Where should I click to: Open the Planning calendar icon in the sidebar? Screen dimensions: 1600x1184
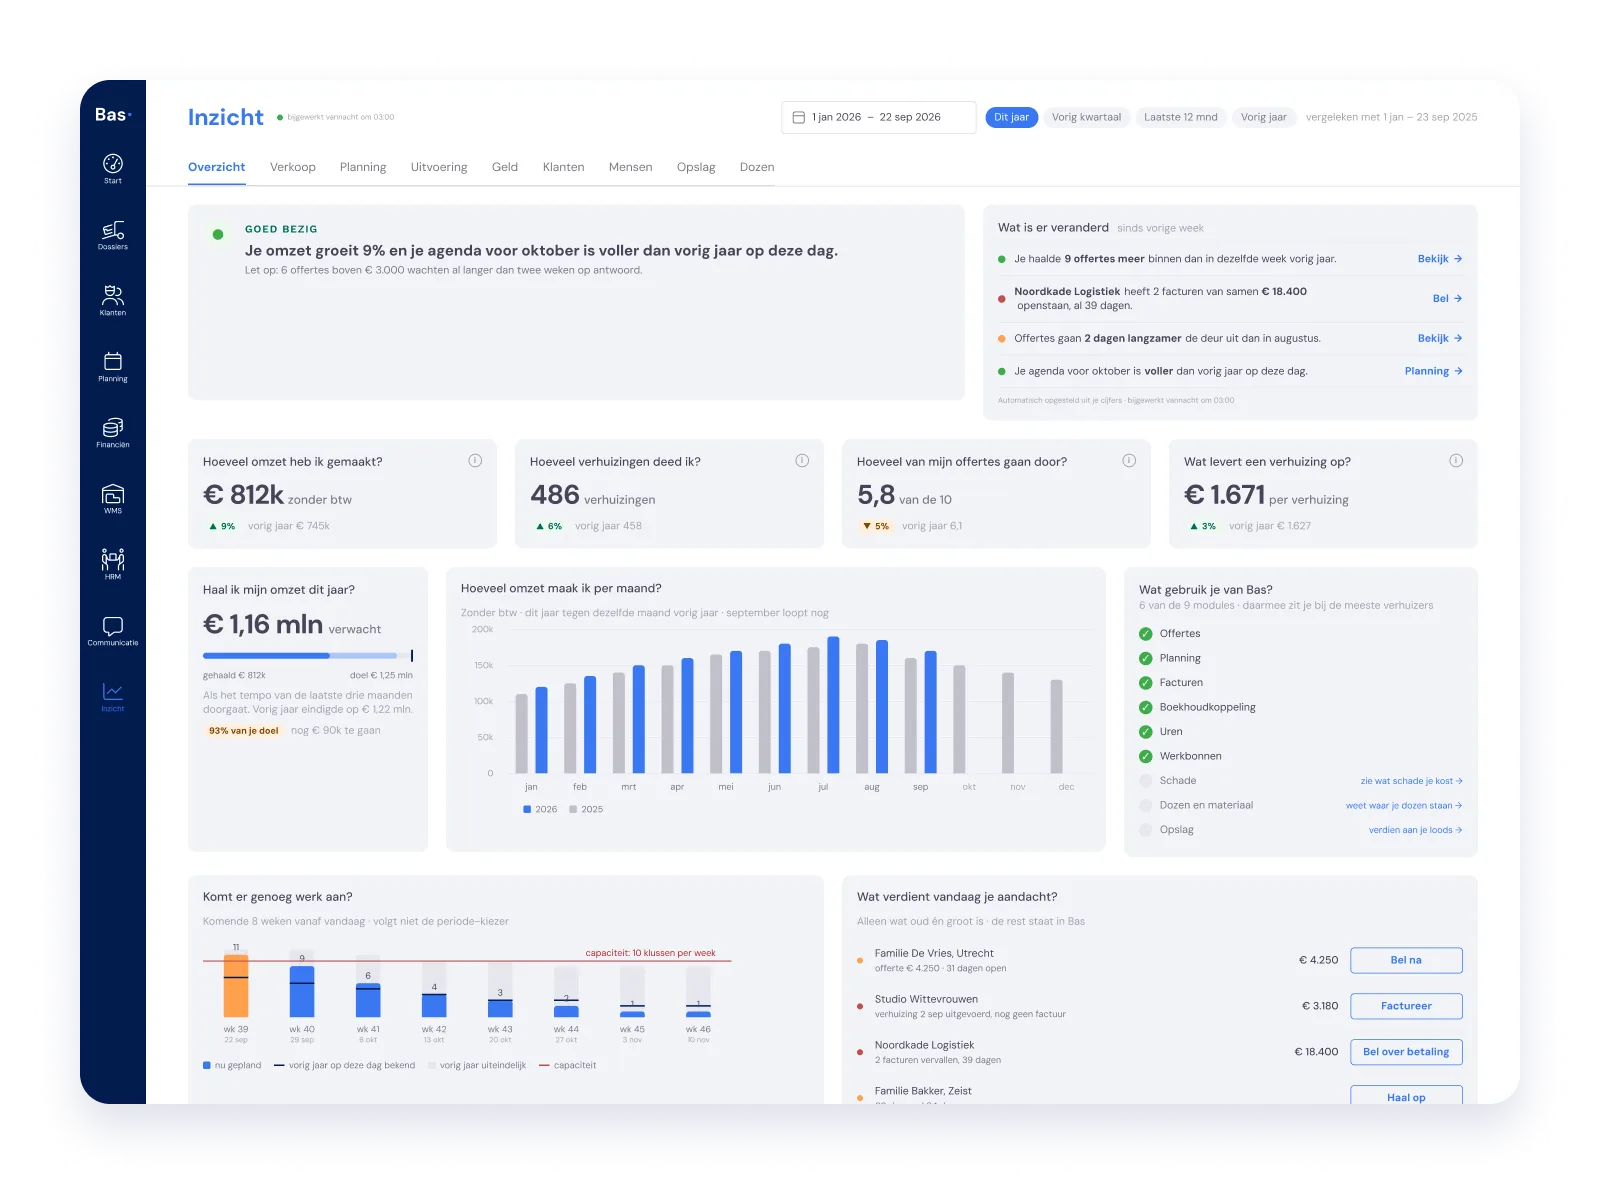[113, 366]
